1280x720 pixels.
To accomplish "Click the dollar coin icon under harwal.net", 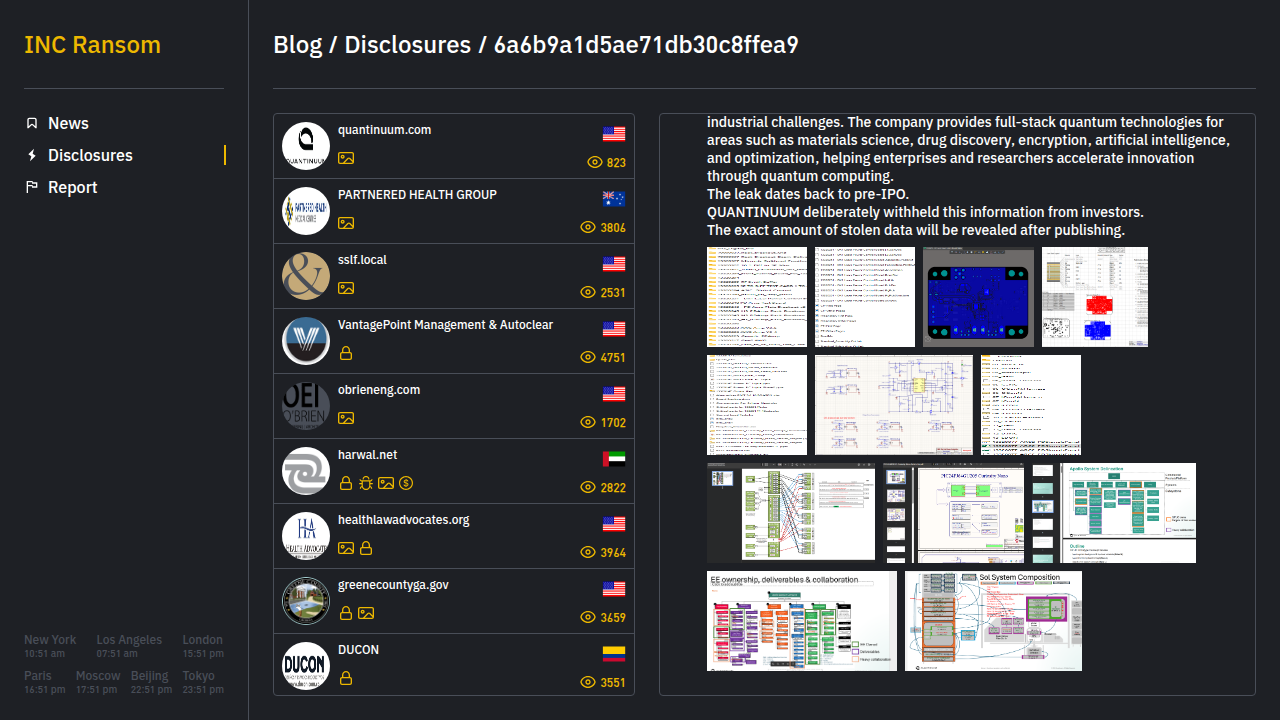I will 406,483.
